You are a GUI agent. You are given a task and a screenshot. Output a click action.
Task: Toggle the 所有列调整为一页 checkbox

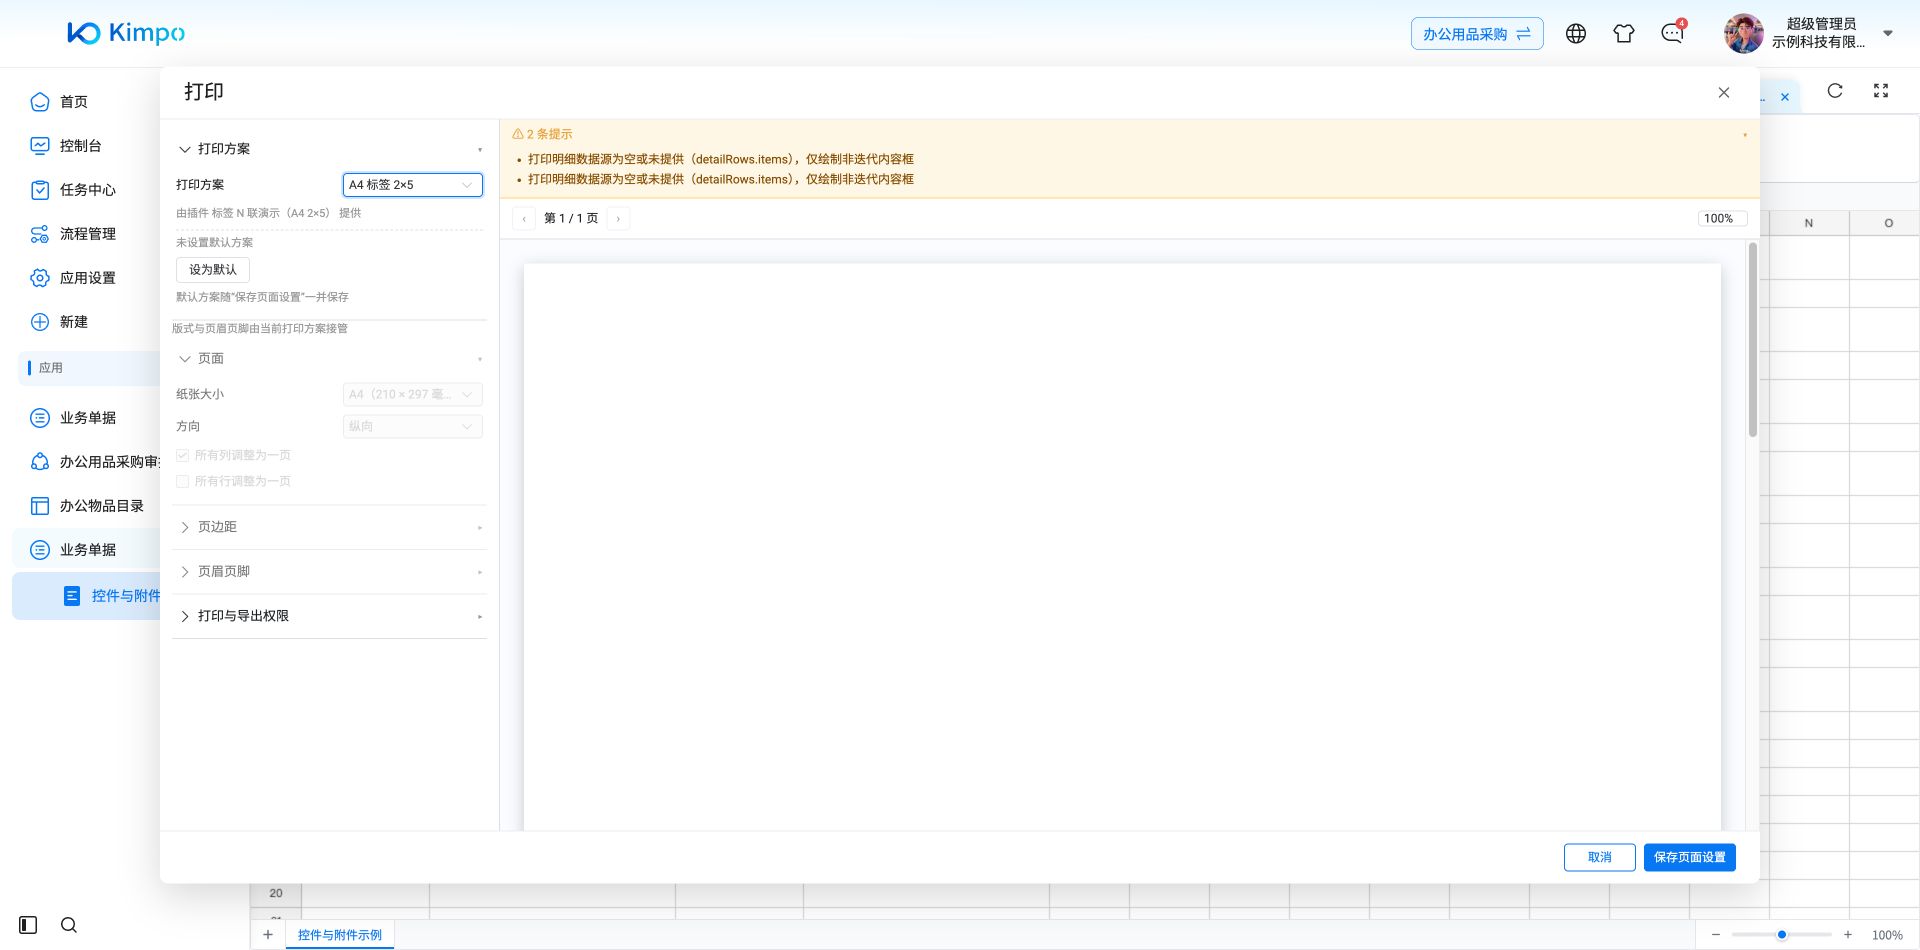pos(183,455)
